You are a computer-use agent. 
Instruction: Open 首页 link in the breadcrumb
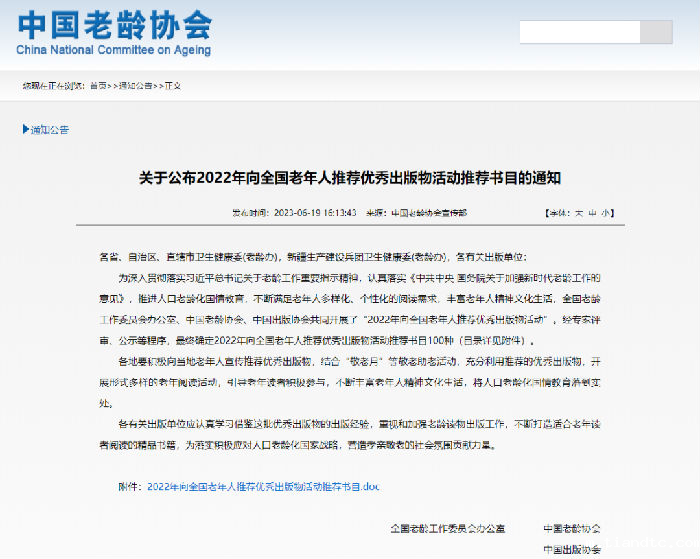pos(97,87)
